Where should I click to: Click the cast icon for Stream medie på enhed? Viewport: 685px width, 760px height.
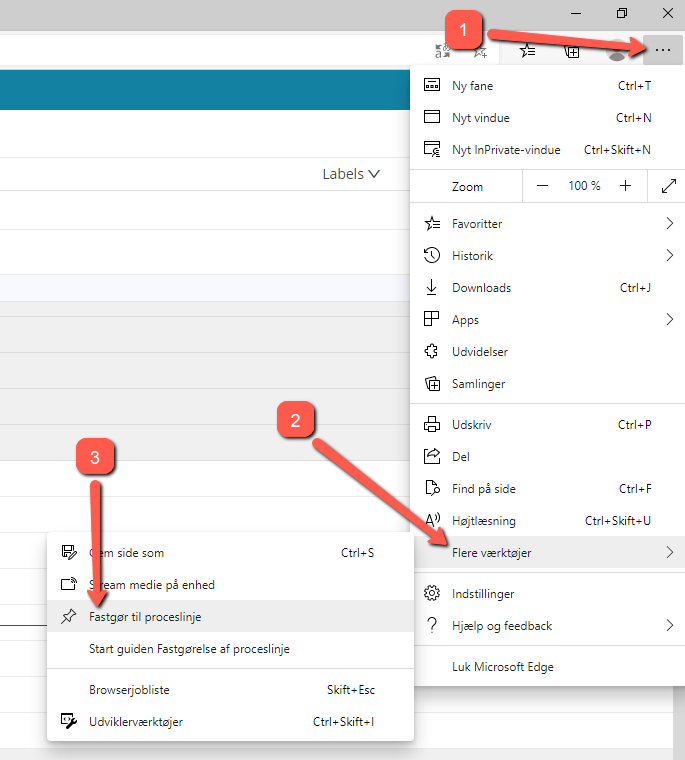coord(69,584)
